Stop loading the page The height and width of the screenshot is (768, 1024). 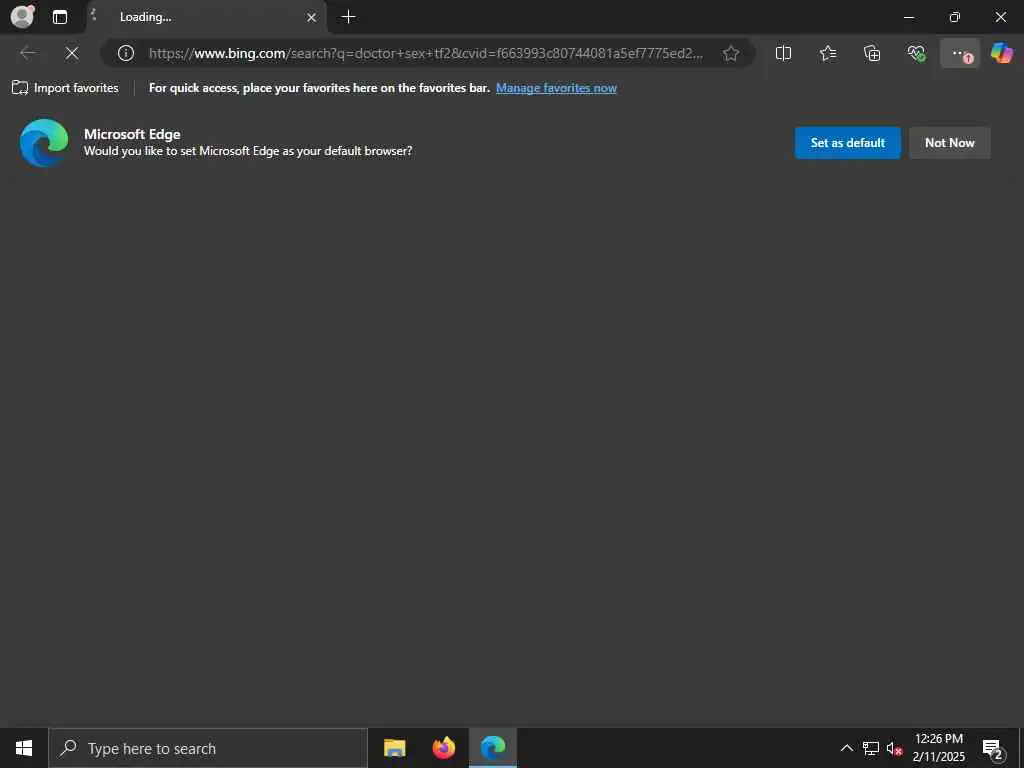point(72,53)
